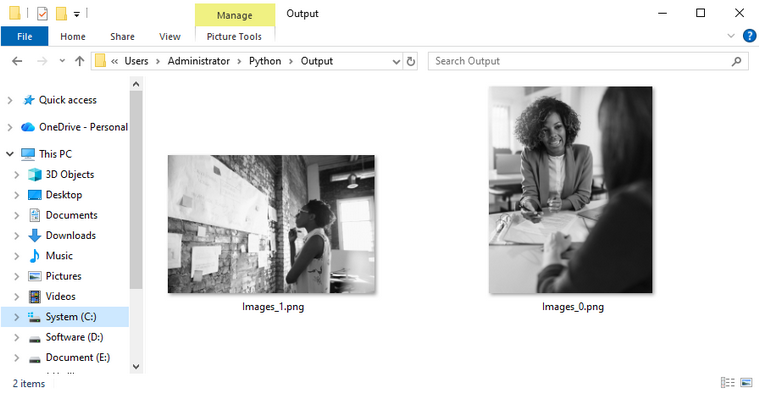The width and height of the screenshot is (760, 394).
Task: Open 3D Objects in the sidebar
Action: pyautogui.click(x=70, y=174)
